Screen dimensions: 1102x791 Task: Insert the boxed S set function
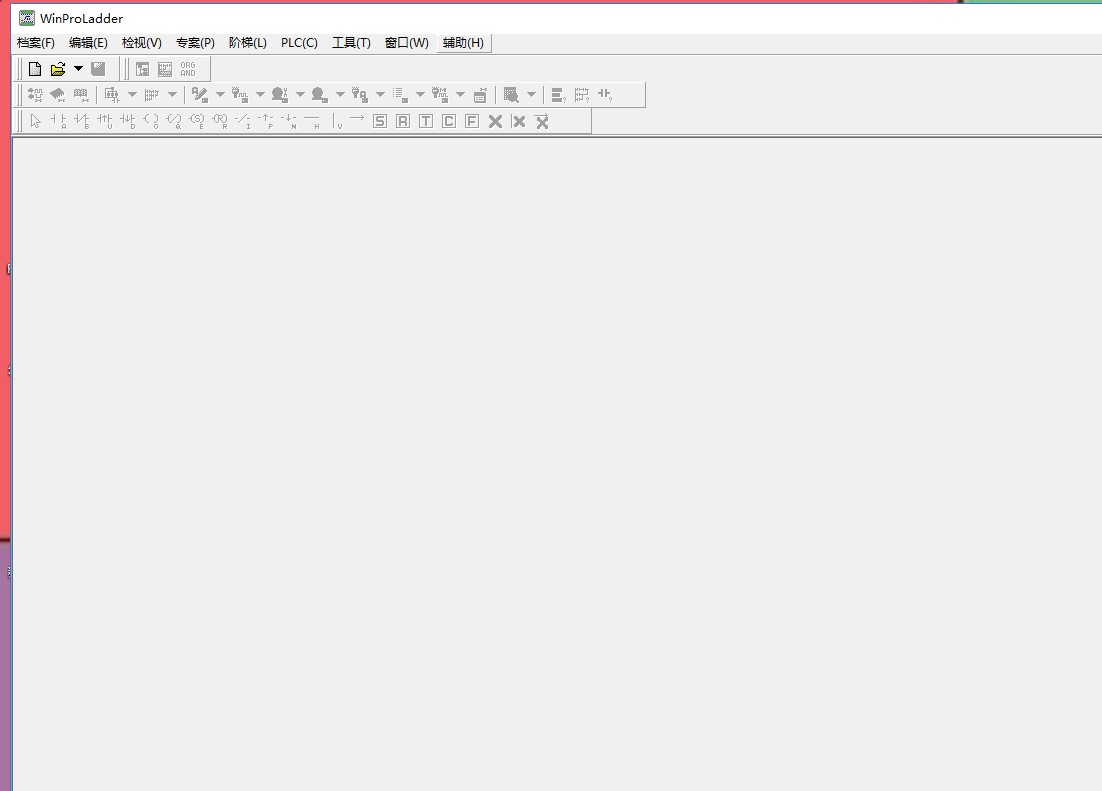pos(380,121)
